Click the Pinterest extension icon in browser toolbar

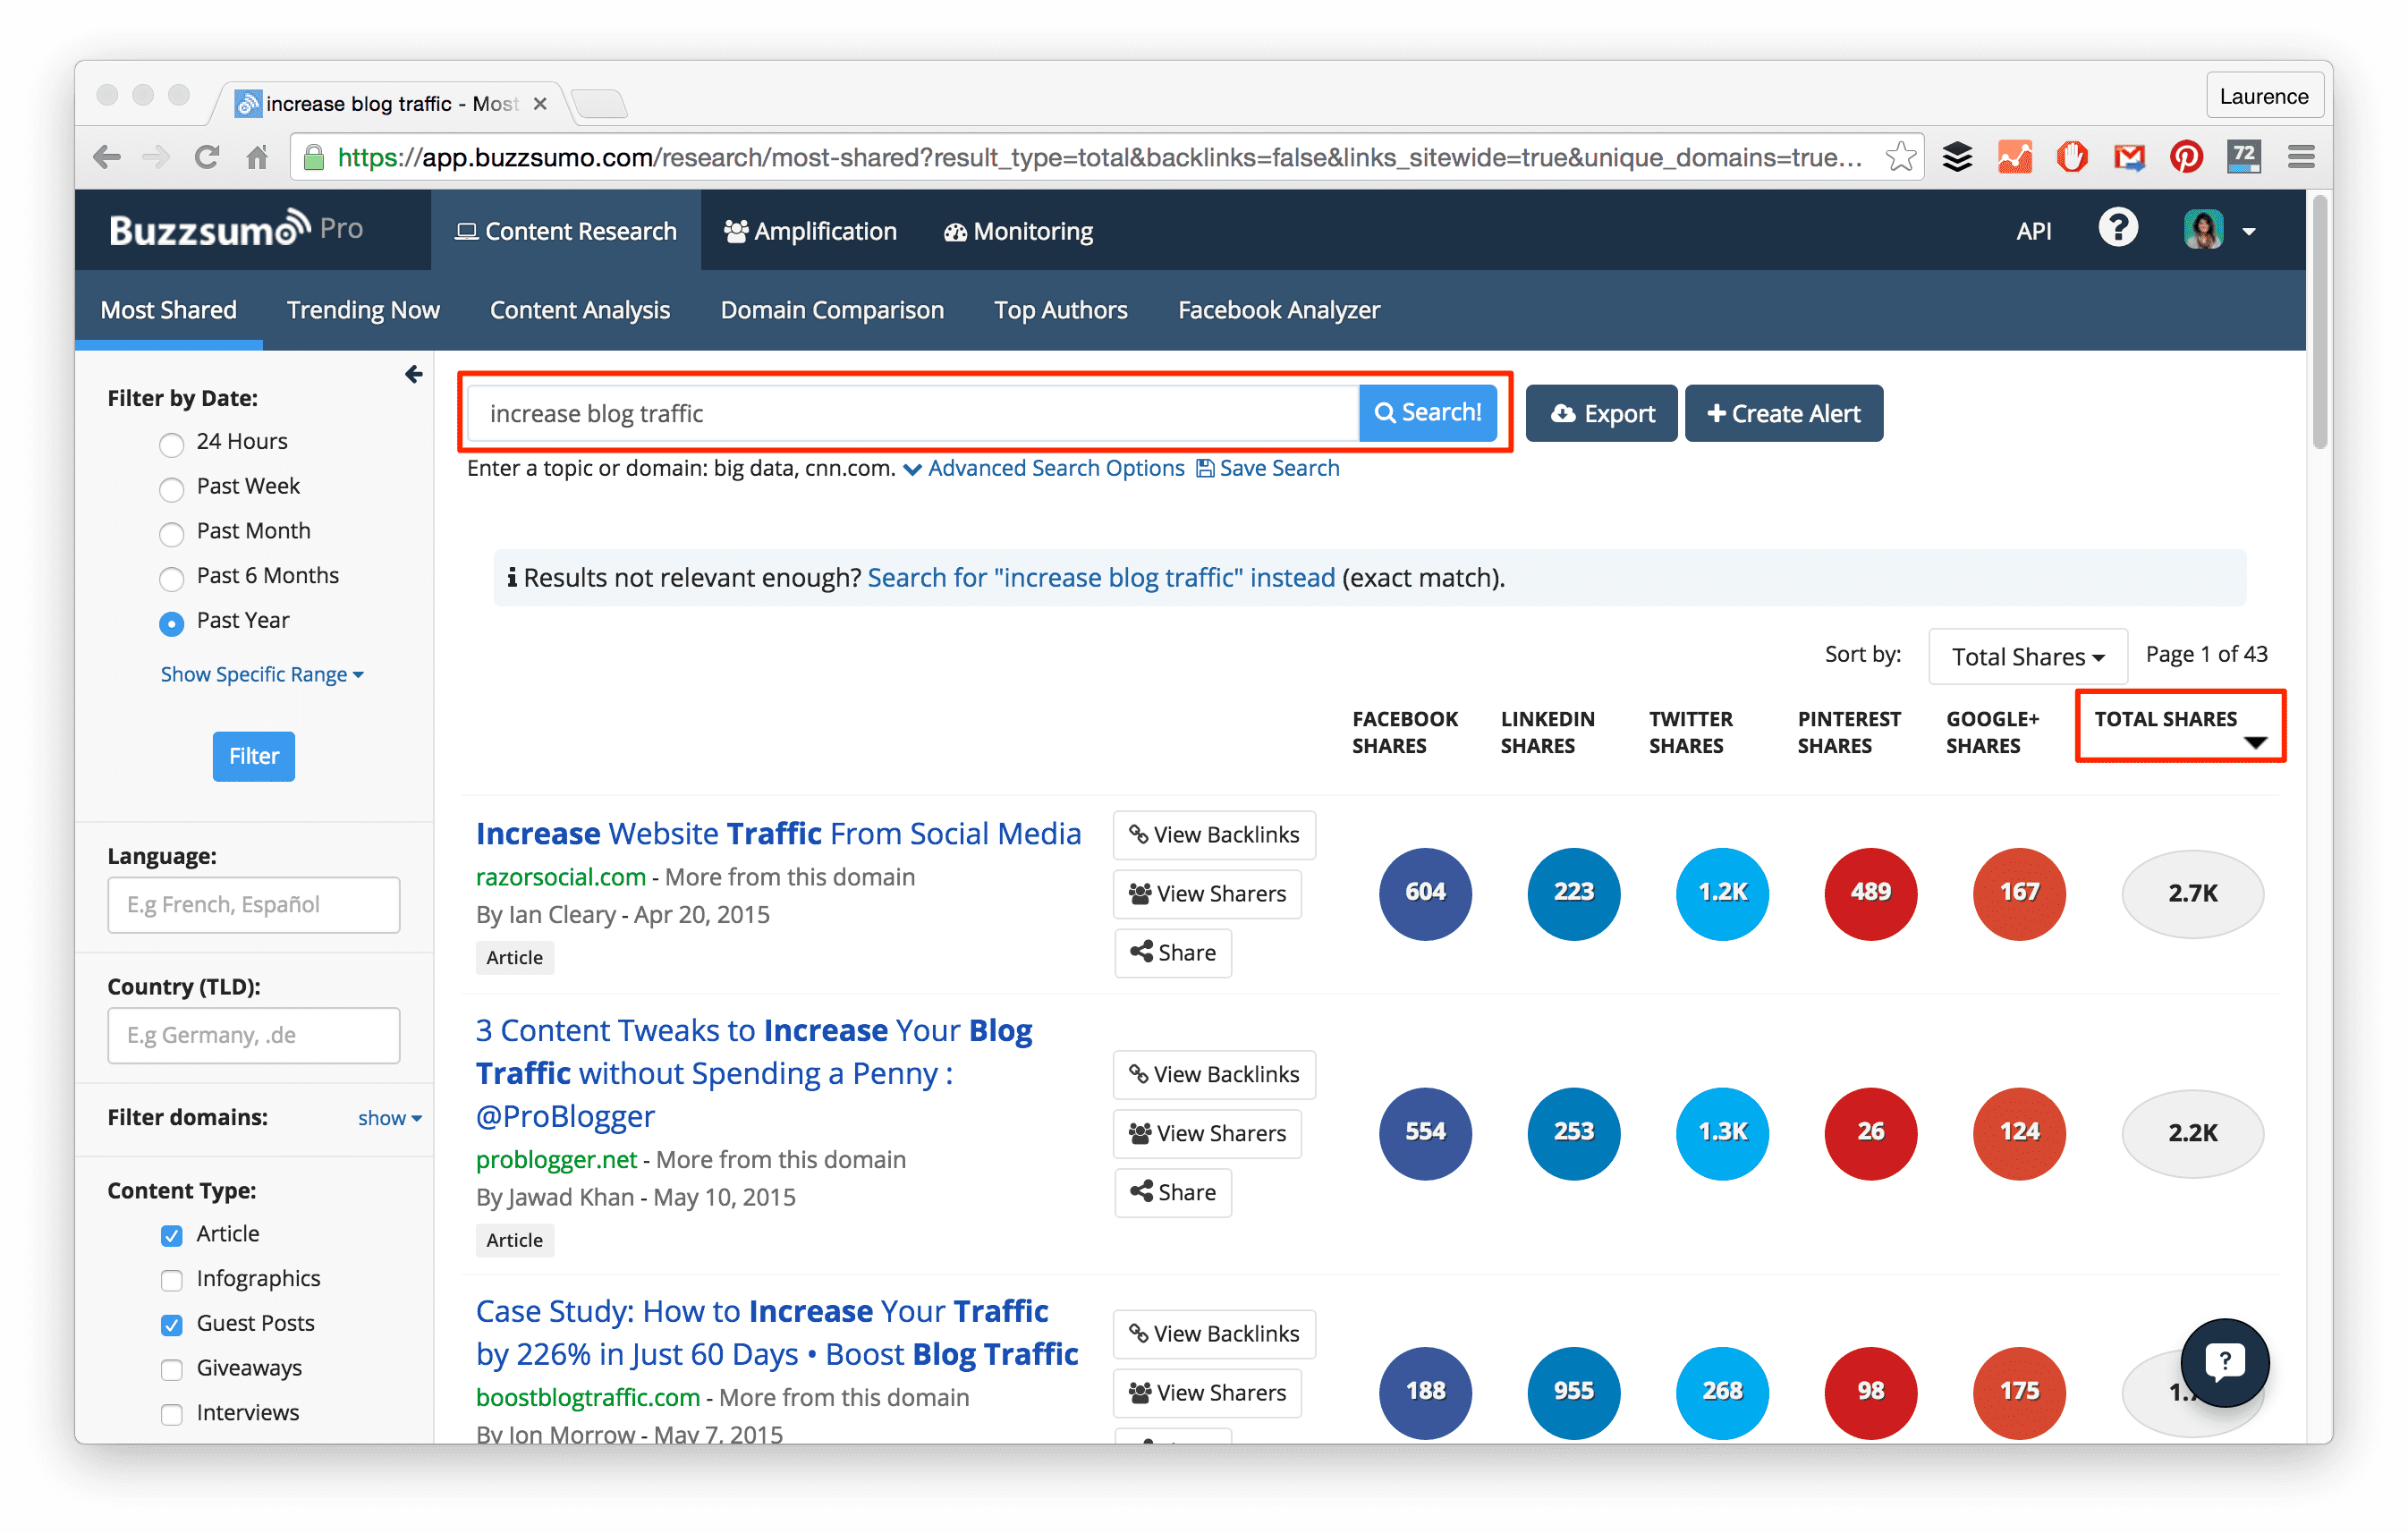(x=2185, y=157)
